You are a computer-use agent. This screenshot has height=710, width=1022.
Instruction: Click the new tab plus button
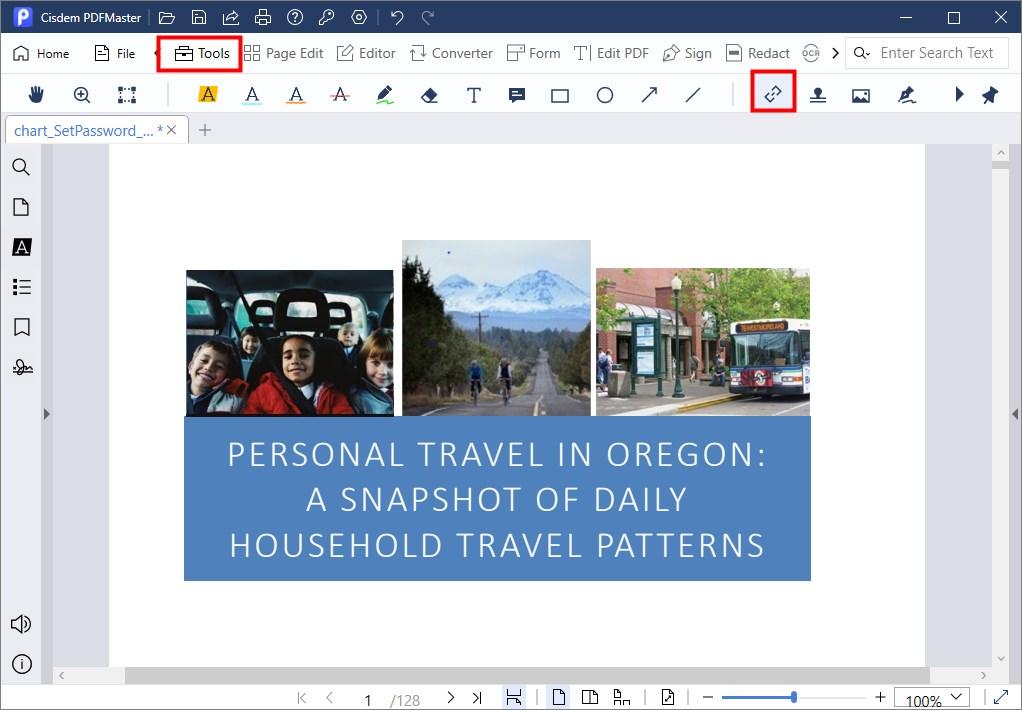click(205, 130)
